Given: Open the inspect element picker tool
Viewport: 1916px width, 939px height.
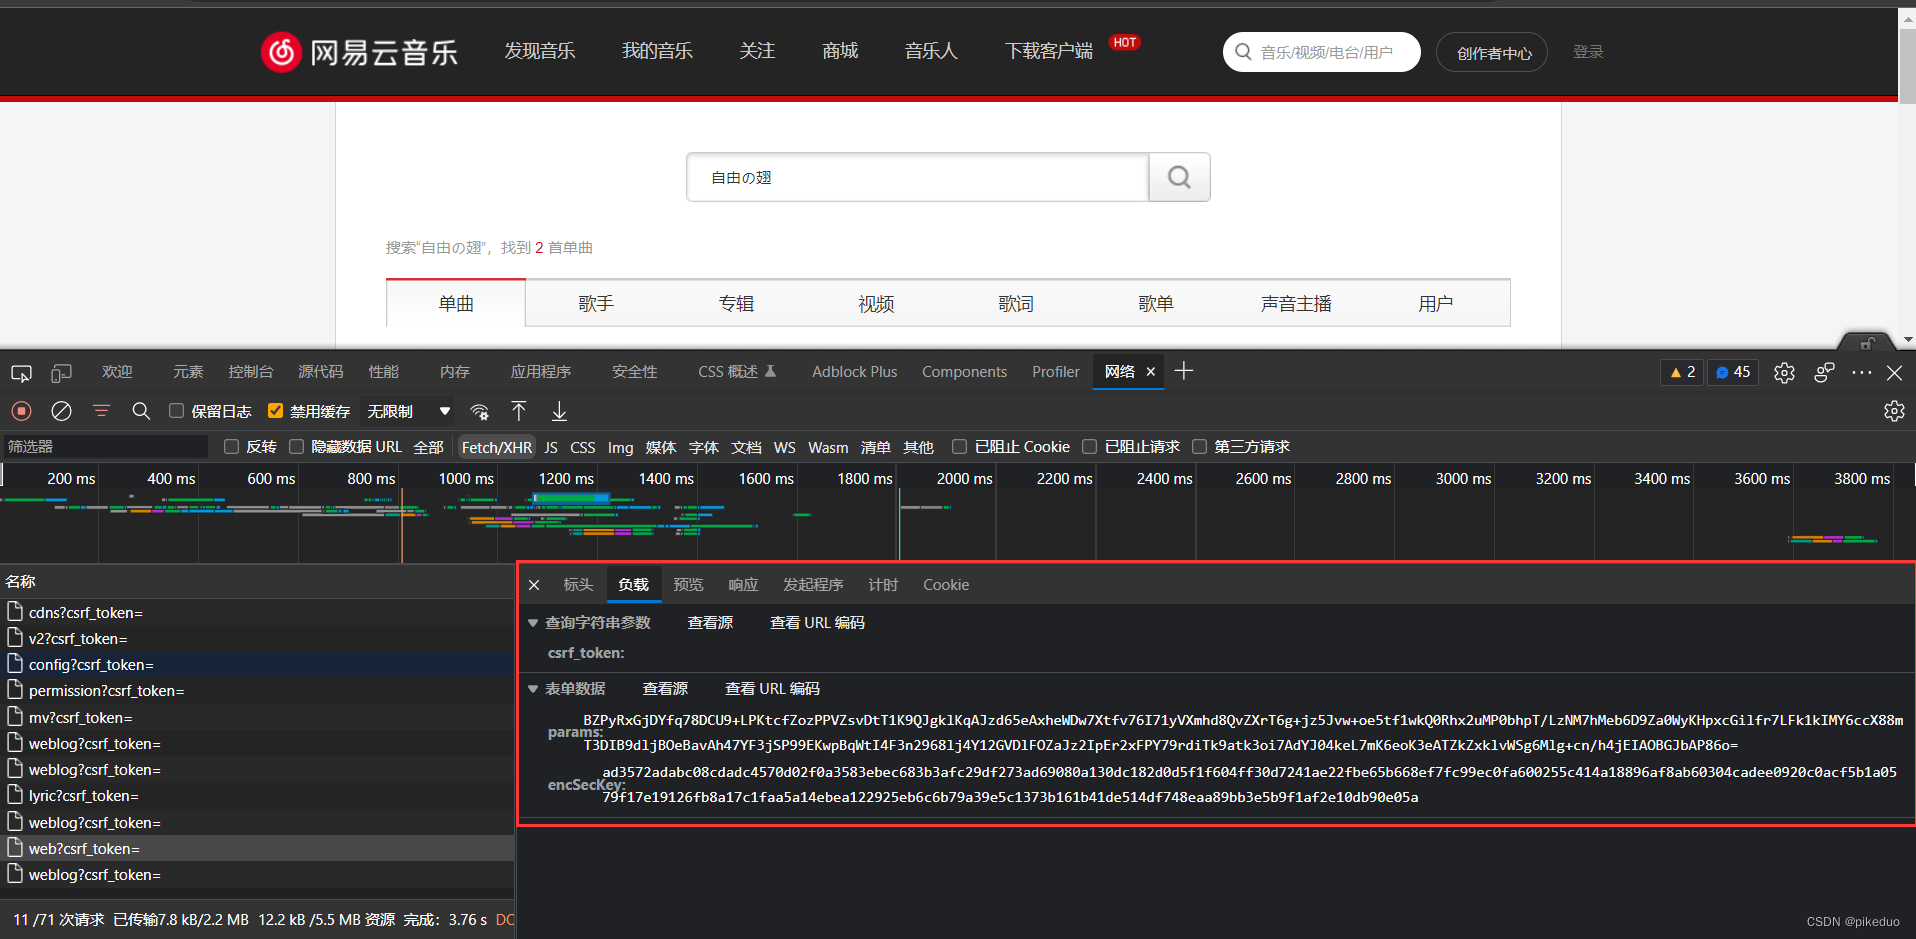Looking at the screenshot, I should pos(21,373).
